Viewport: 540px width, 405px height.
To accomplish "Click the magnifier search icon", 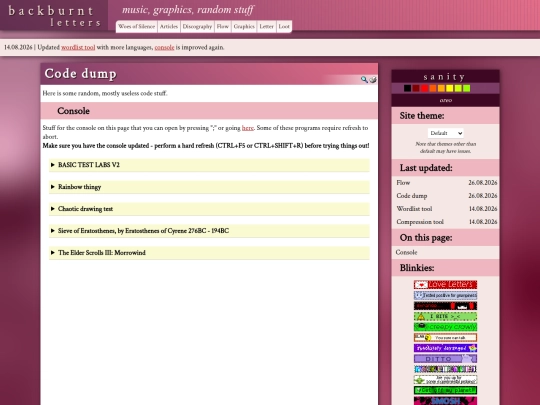I will coord(364,80).
